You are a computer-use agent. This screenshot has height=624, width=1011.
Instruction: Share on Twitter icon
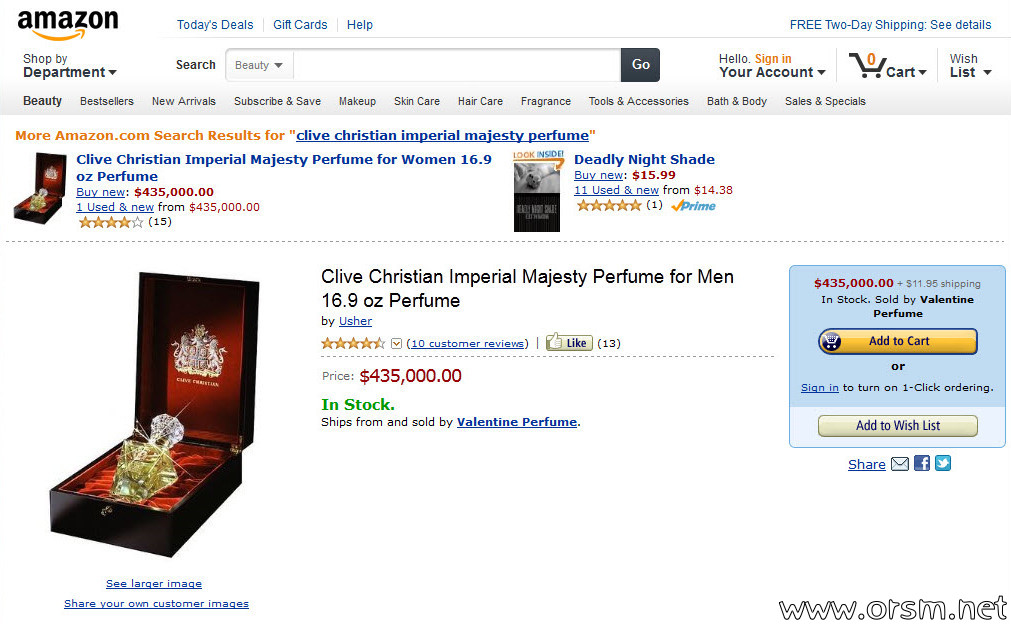tap(943, 463)
